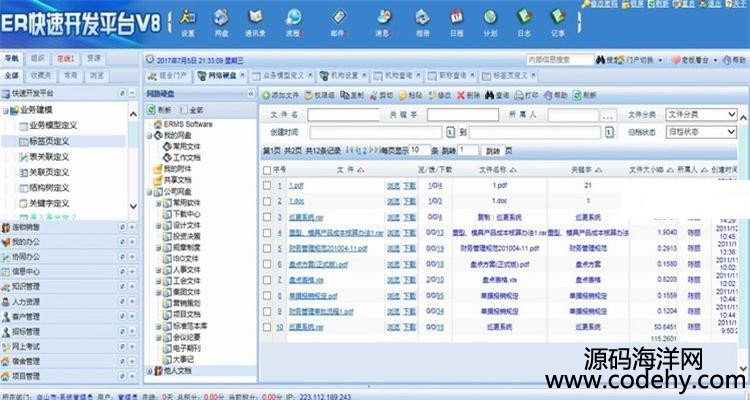
Task: Collapse 我的网盘 node in disk tree
Action: tap(150, 136)
